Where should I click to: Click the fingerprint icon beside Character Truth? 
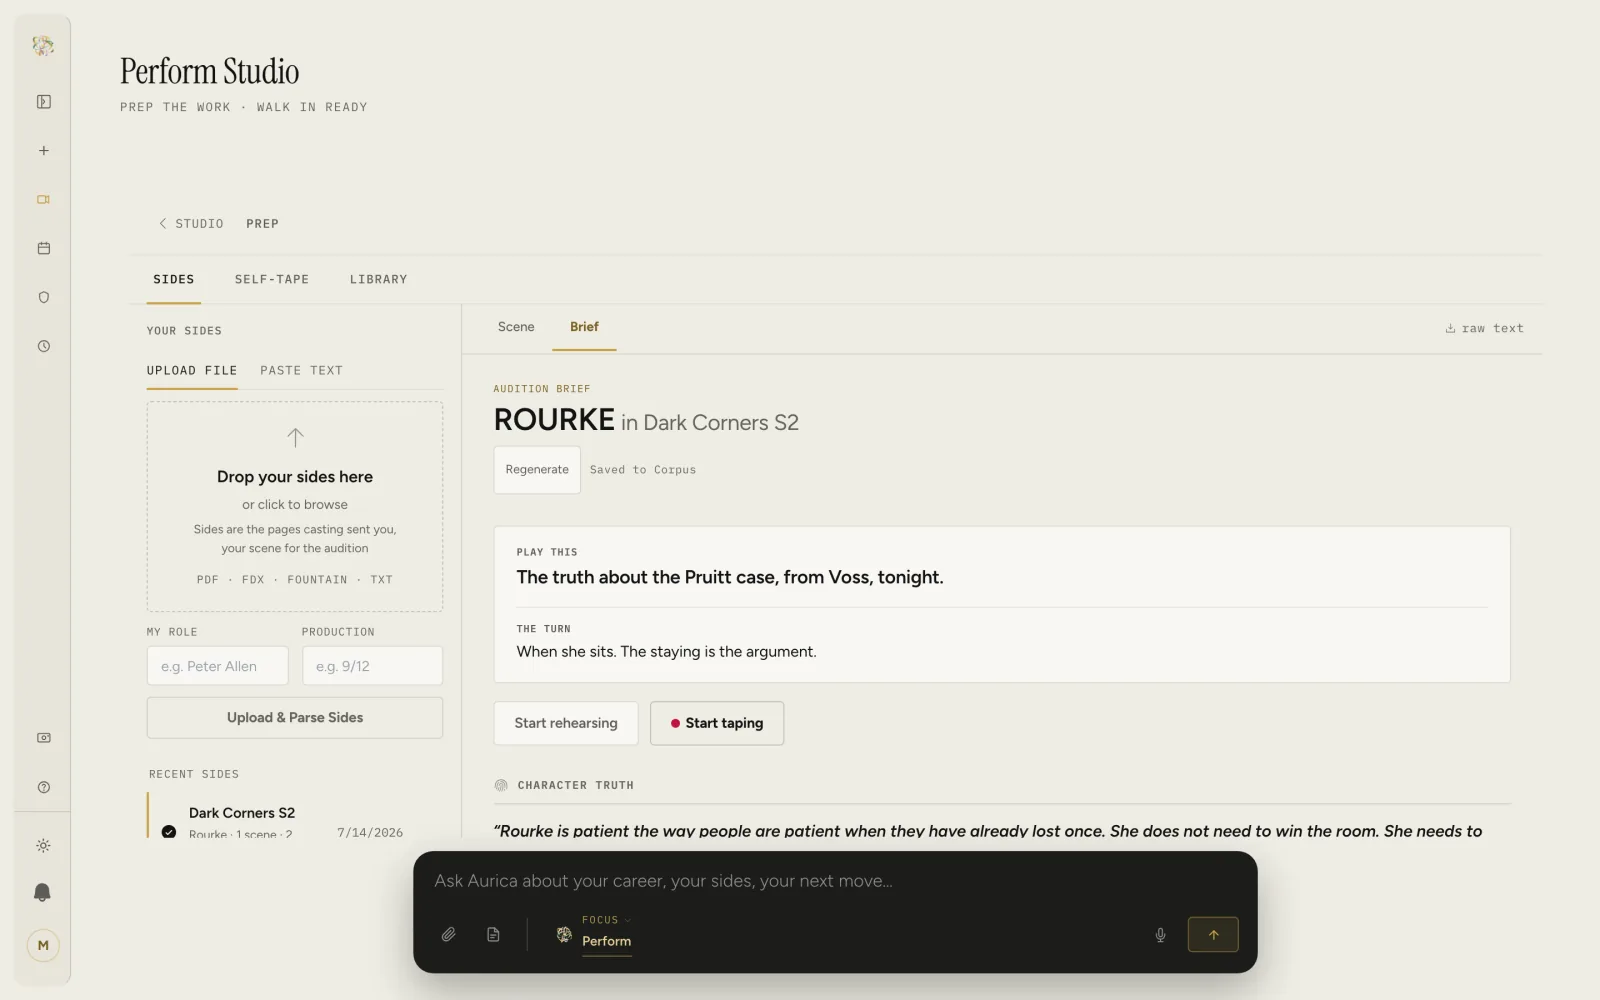pos(501,785)
